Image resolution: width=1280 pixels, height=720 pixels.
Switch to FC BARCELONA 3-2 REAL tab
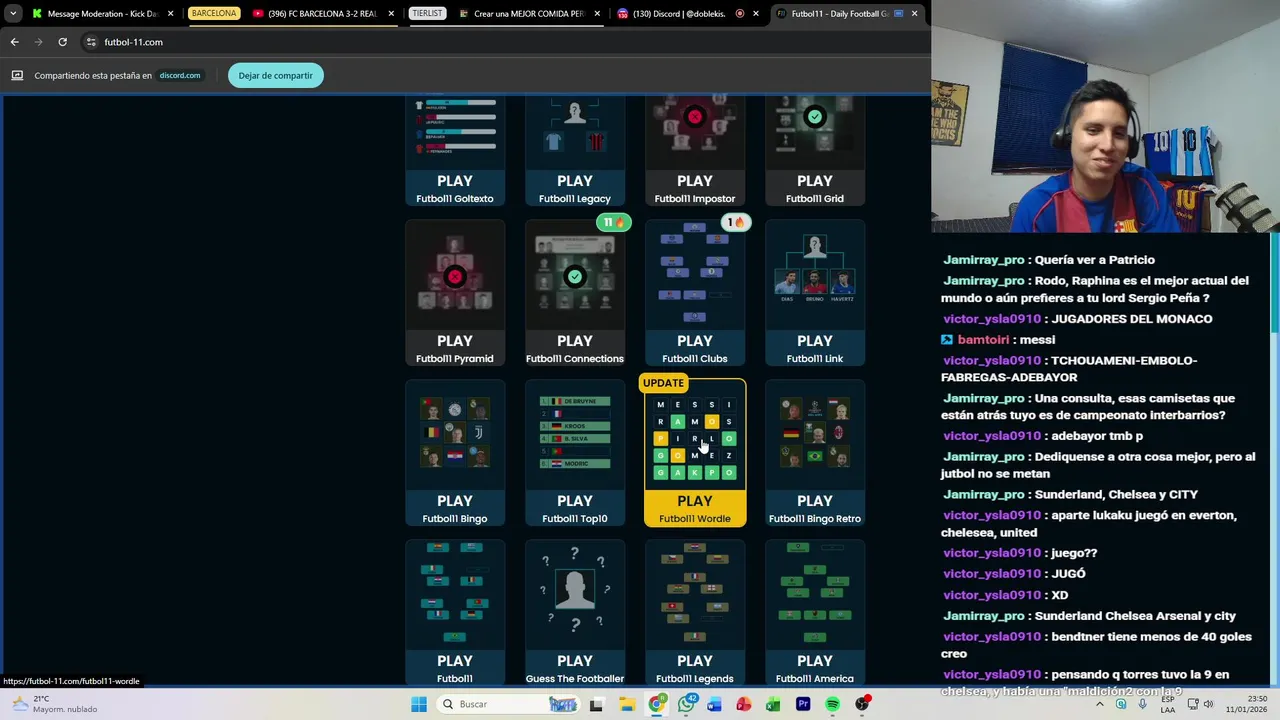(322, 14)
